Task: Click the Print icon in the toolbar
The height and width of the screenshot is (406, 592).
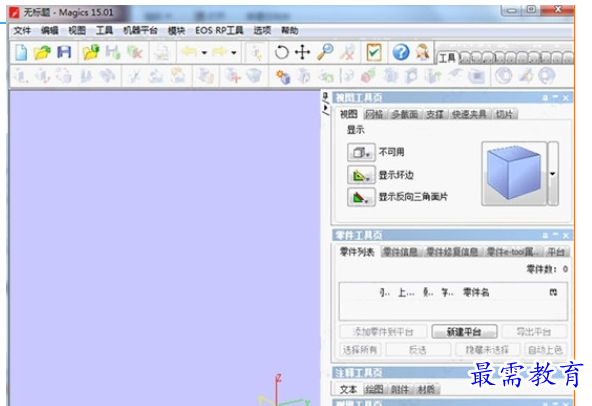Action: point(162,52)
